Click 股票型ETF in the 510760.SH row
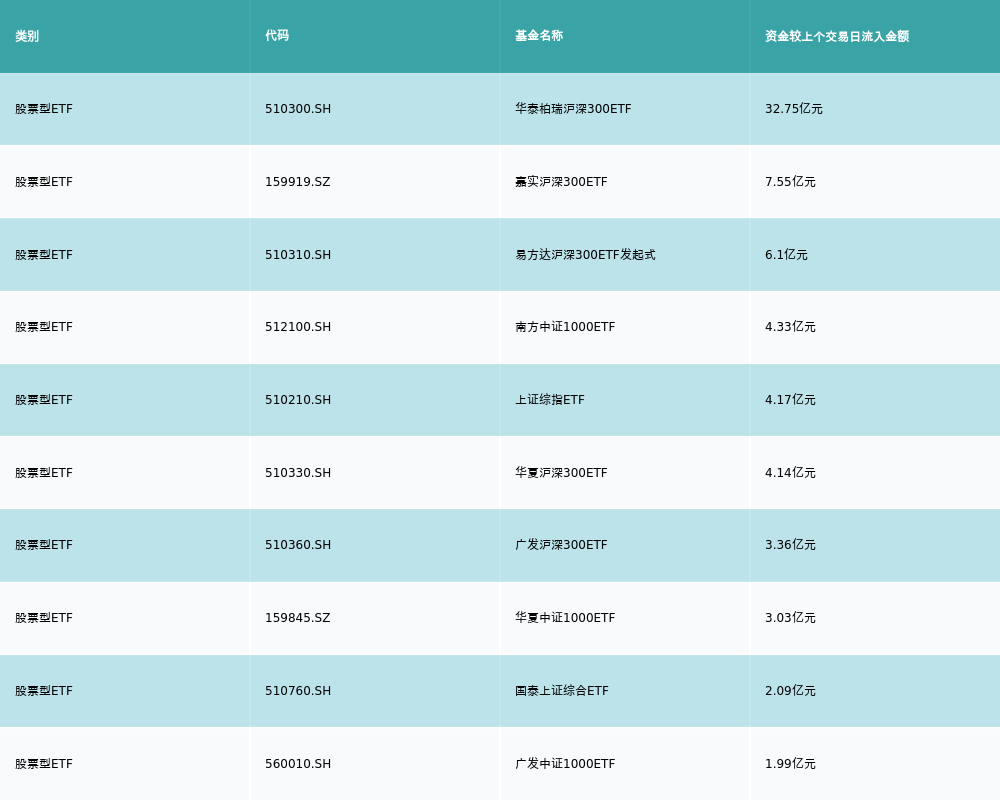This screenshot has height=800, width=1000. pyautogui.click(x=44, y=691)
